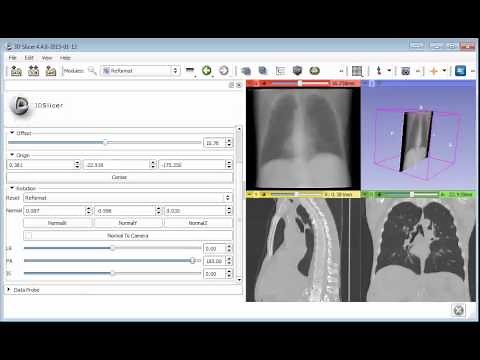The width and height of the screenshot is (480, 360).
Task: Click the LR value stepper arrows
Action: pos(229,248)
